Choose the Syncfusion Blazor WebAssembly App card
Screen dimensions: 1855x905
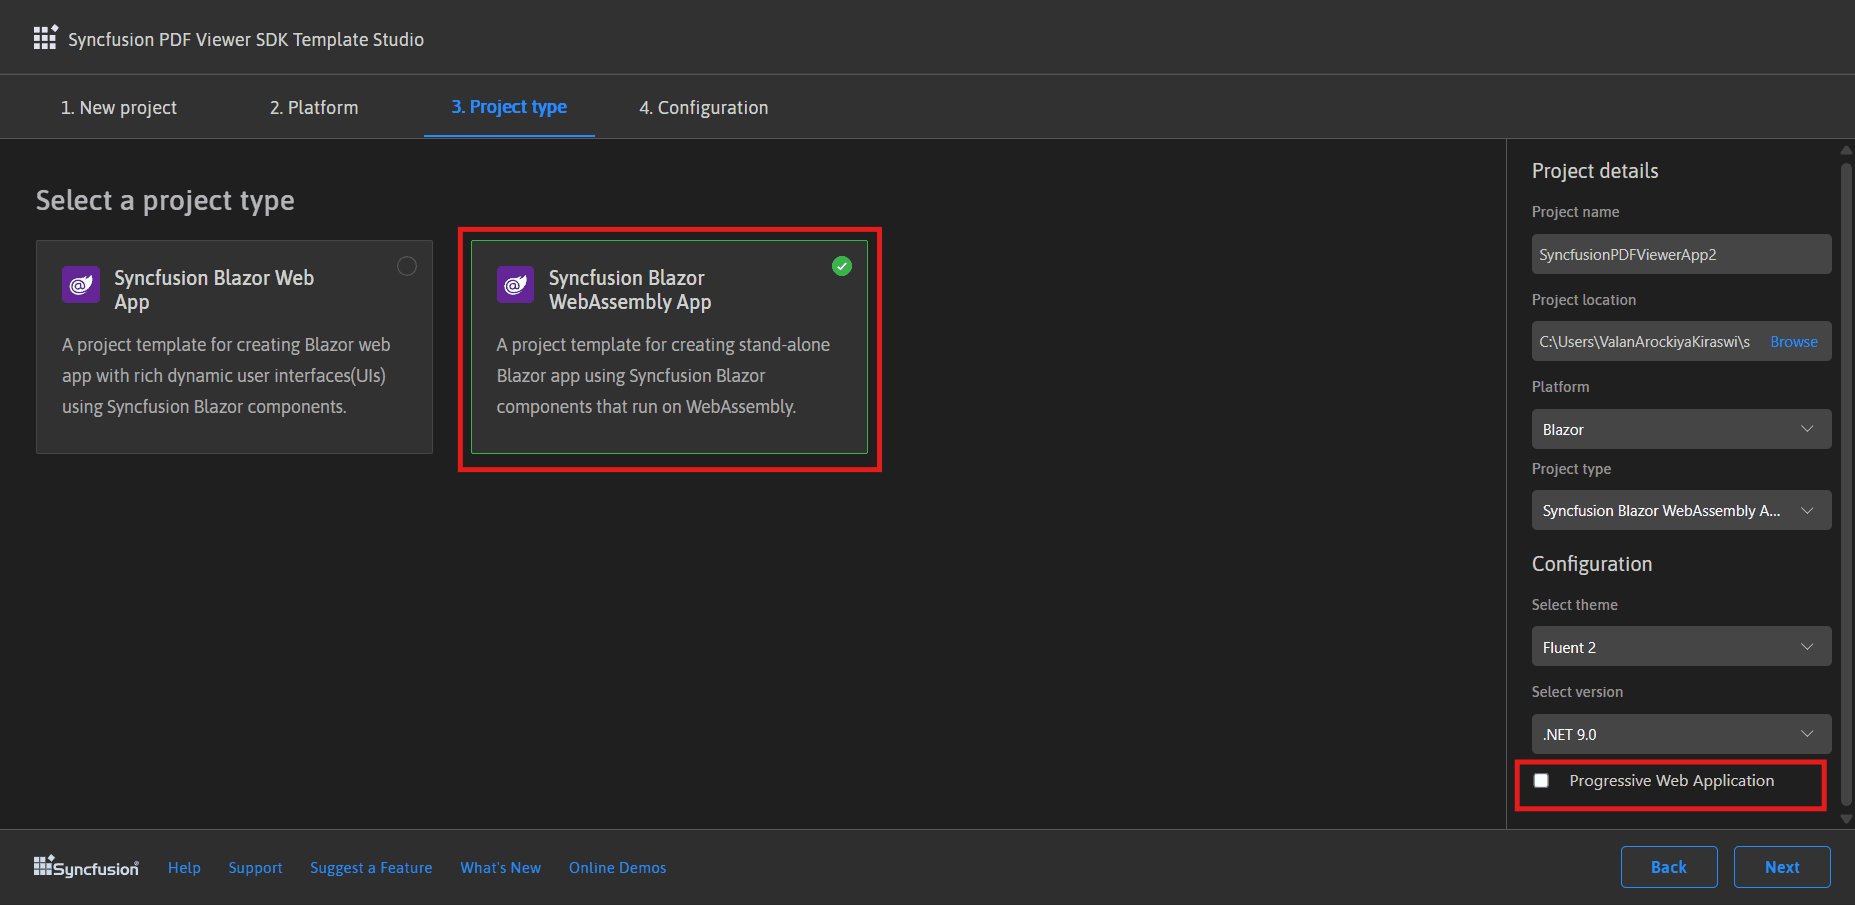click(669, 347)
